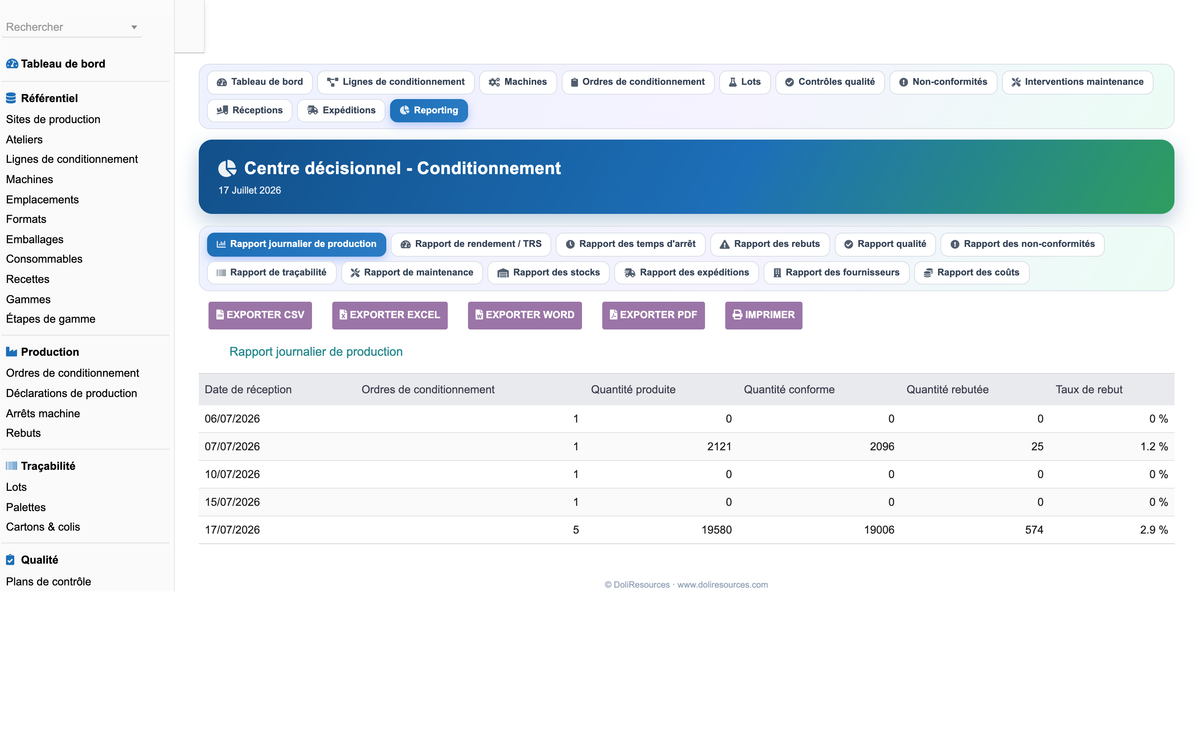Viewport: 1200px width, 743px height.
Task: Open the Non-conformités tab
Action: (943, 82)
